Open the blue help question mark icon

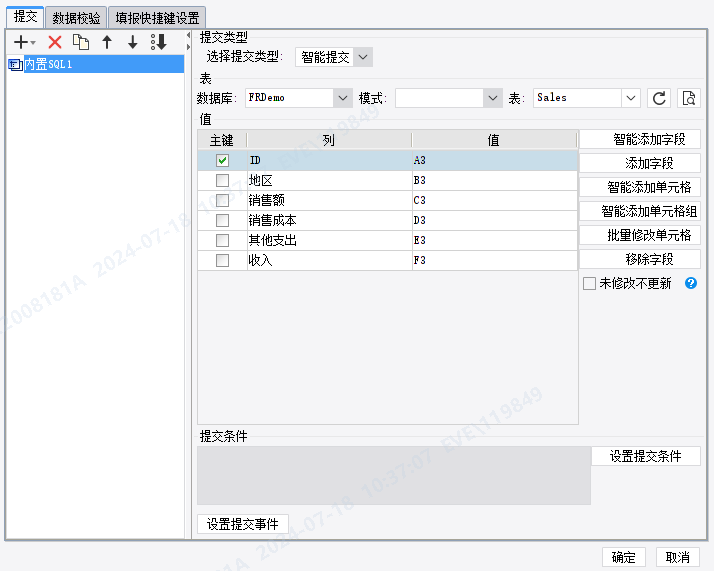tap(691, 283)
